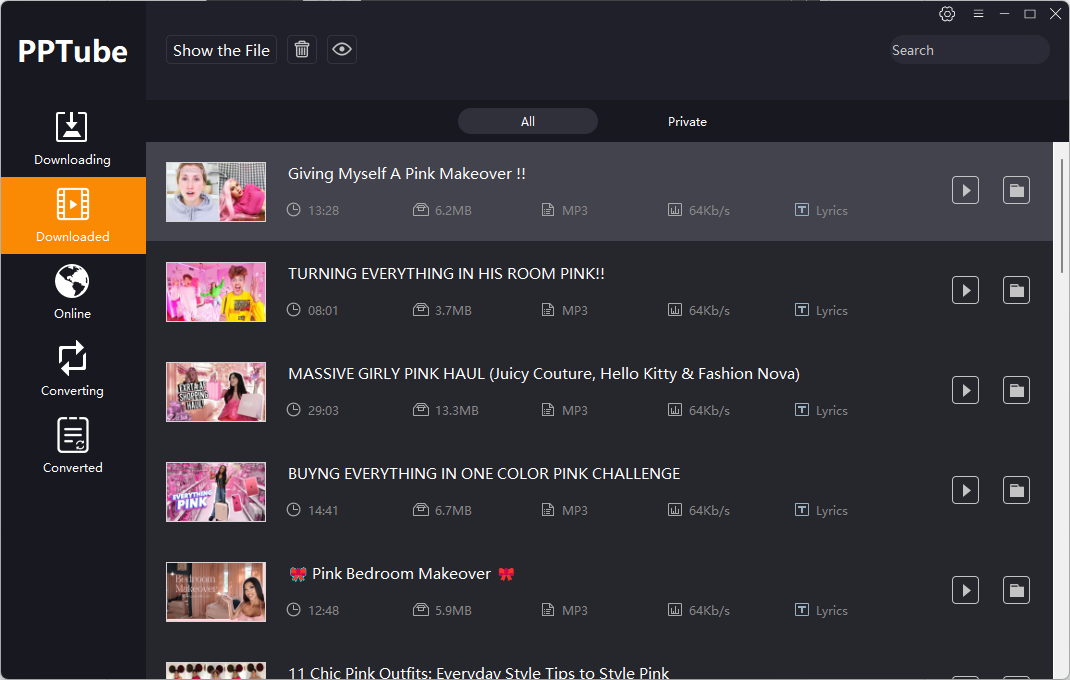This screenshot has height=680, width=1070.
Task: Click the 13:28 duration value
Action: pyautogui.click(x=323, y=210)
